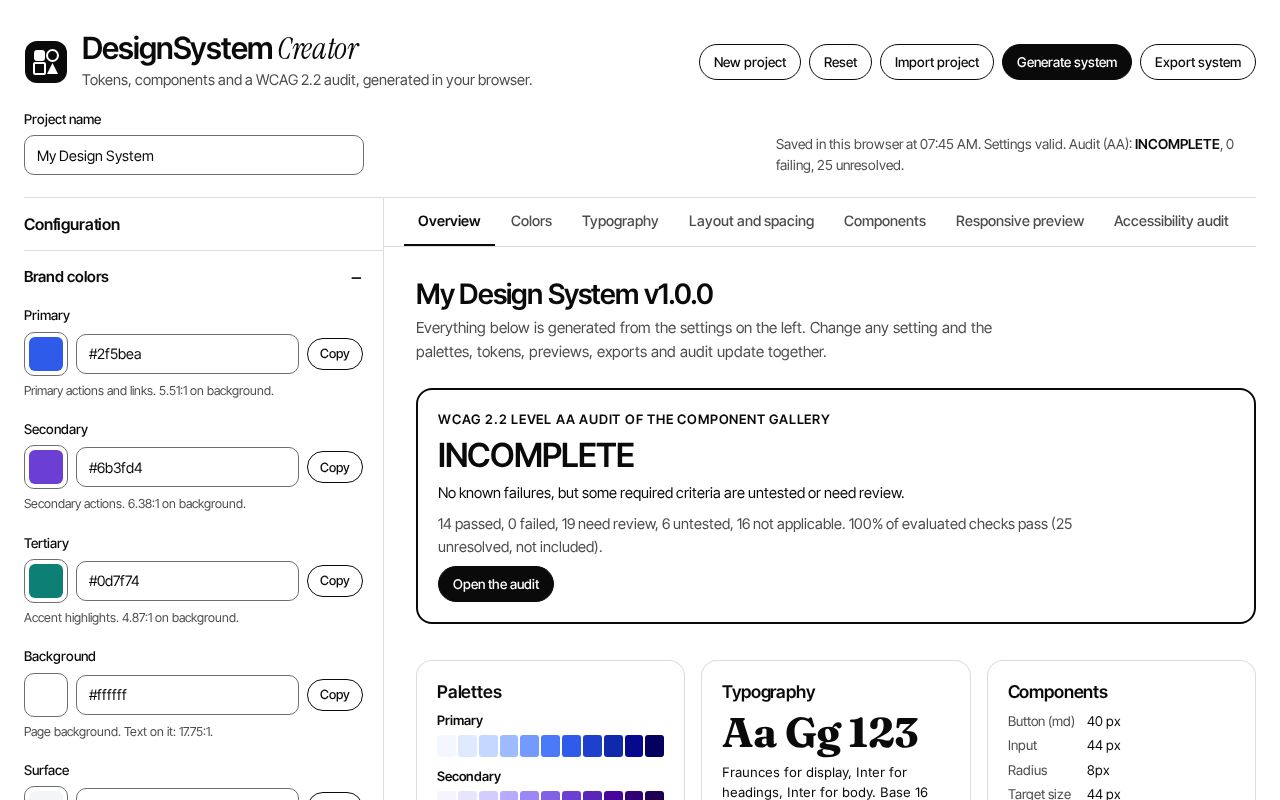Click the 'Saved in this browser' status text
This screenshot has height=800, width=1280.
point(1005,154)
